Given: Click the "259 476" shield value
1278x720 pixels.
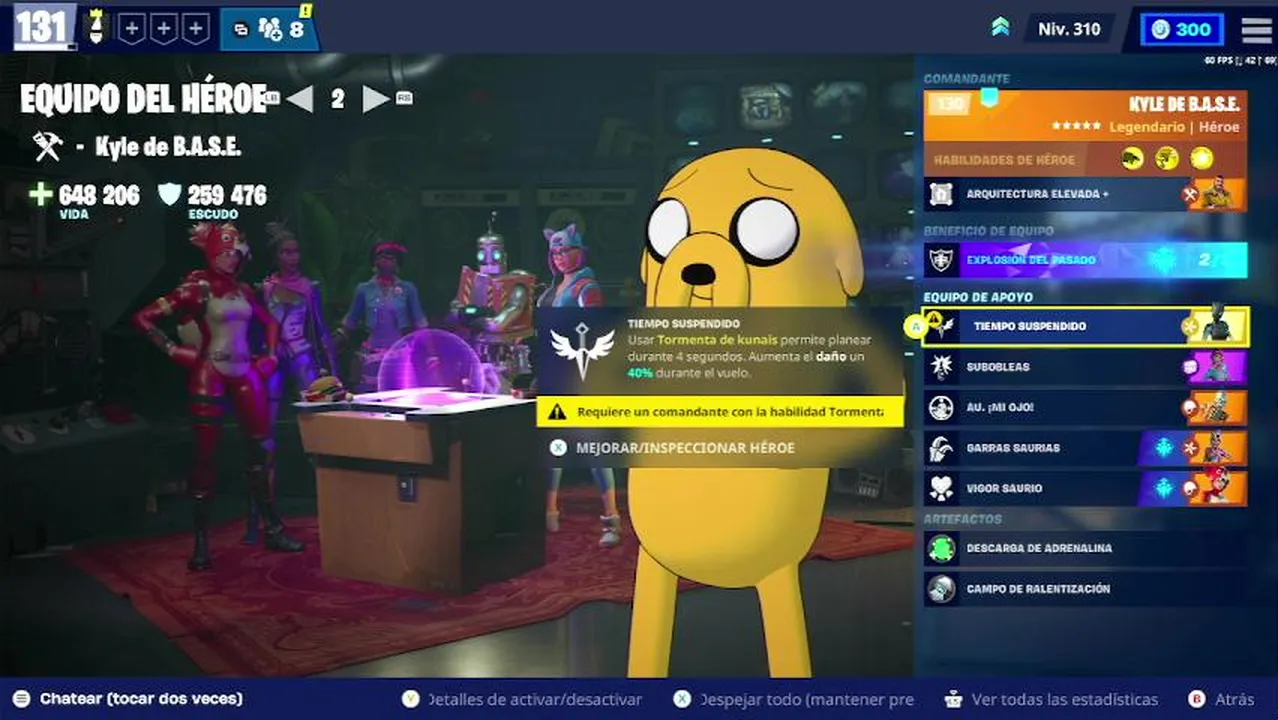Looking at the screenshot, I should [227, 194].
